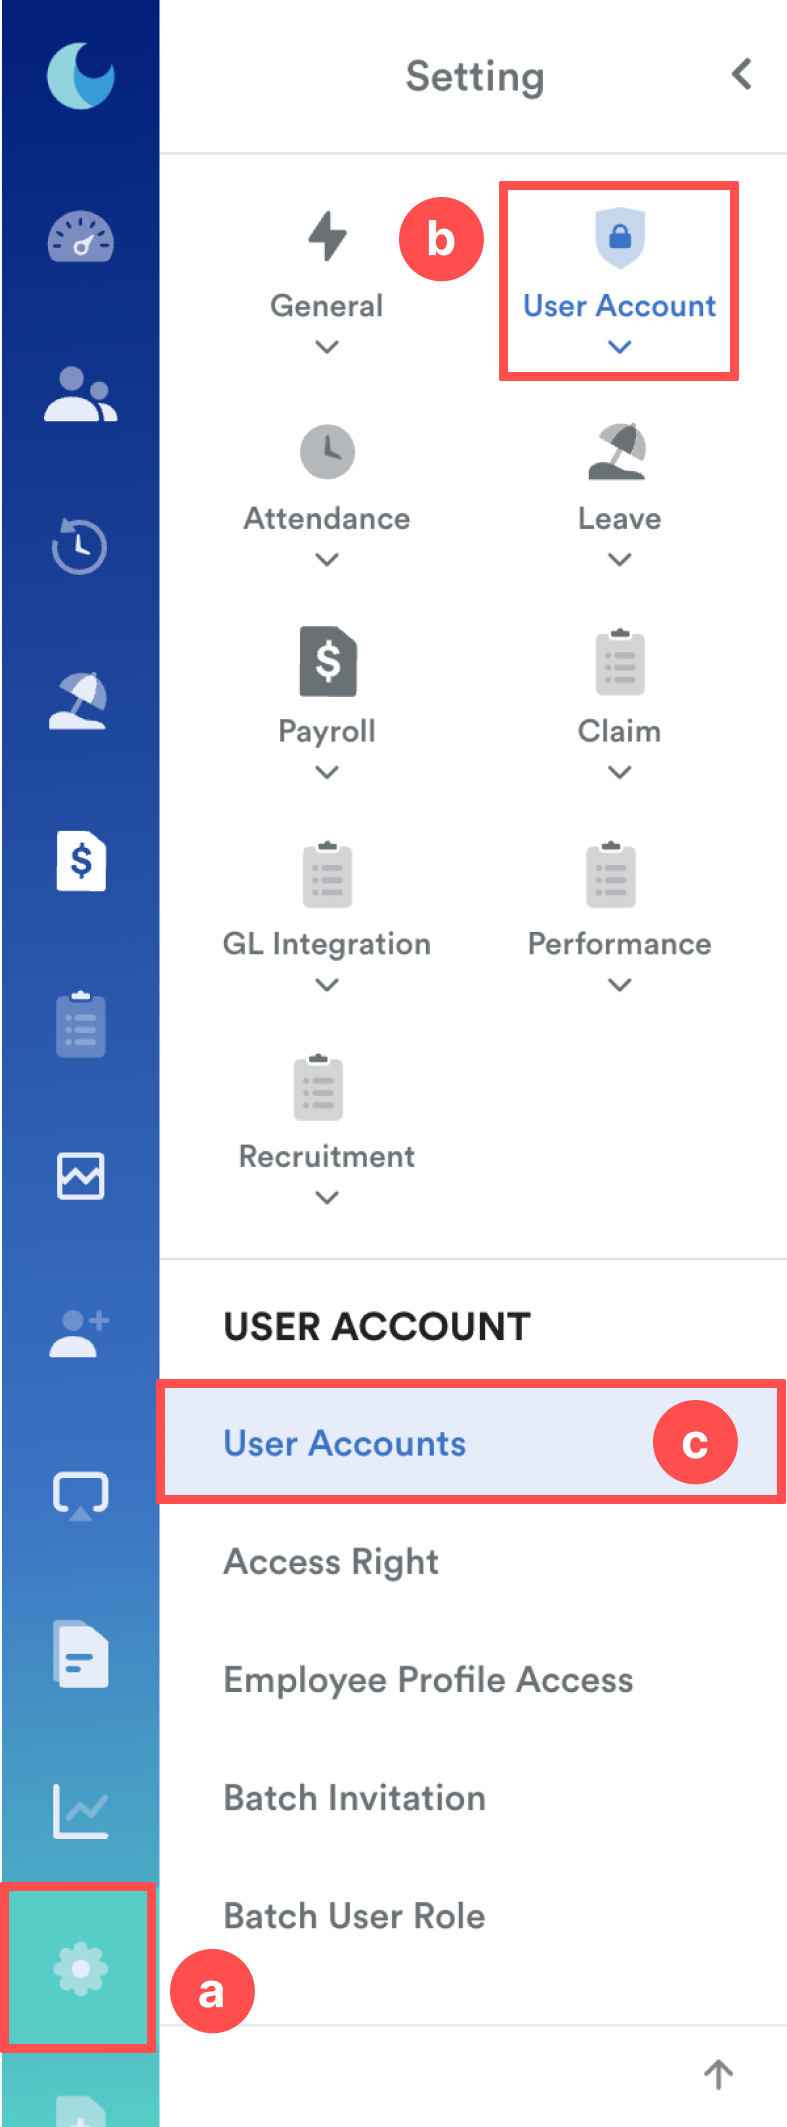Collapse the Setting panel with back chevron
787x2127 pixels.
(742, 74)
